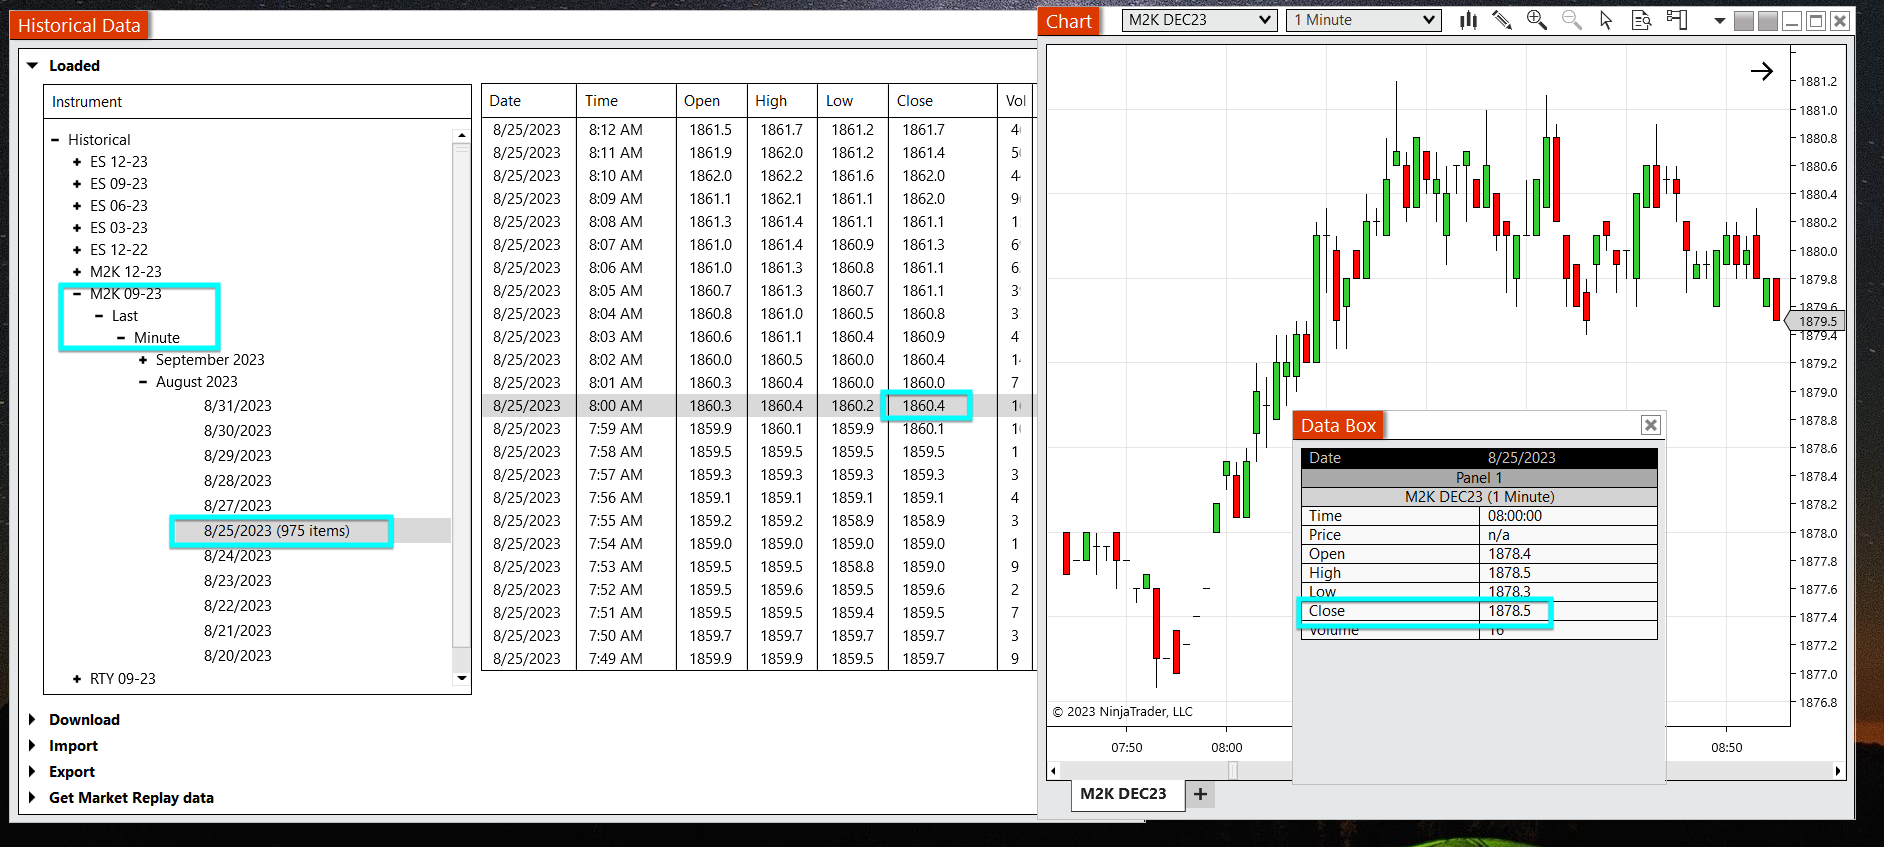Select the Historical Data window tab

pos(79,25)
